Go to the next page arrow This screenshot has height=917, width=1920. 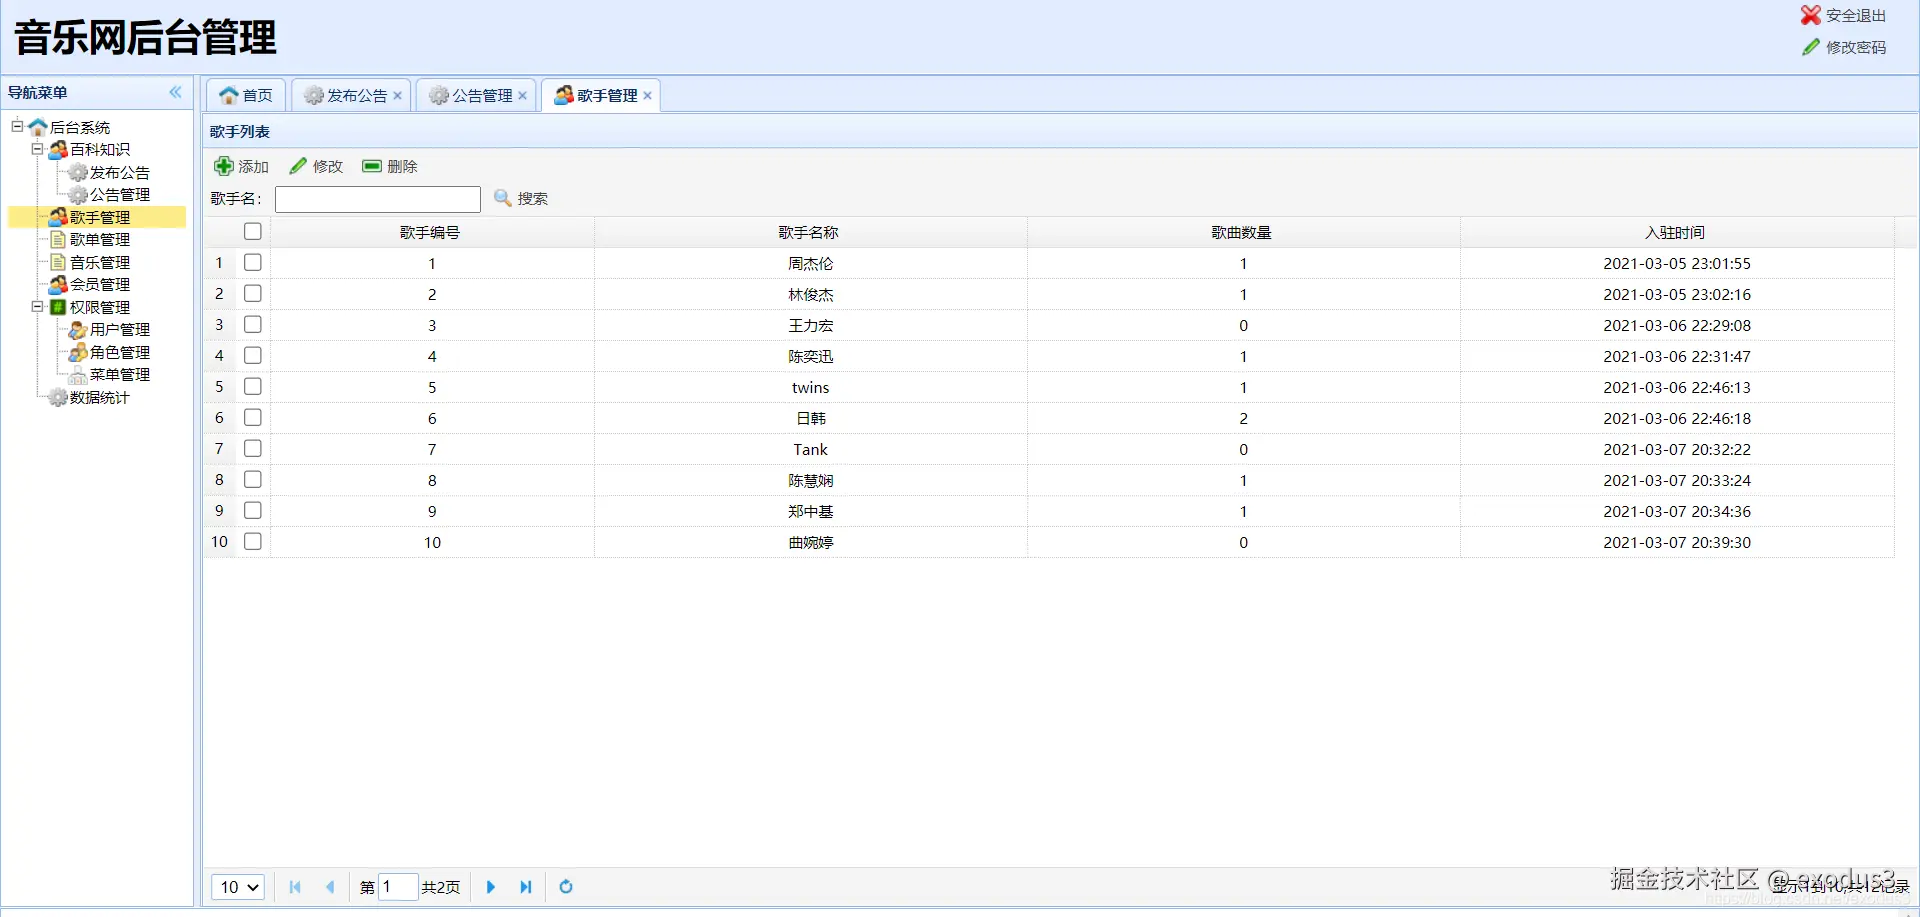[x=491, y=887]
